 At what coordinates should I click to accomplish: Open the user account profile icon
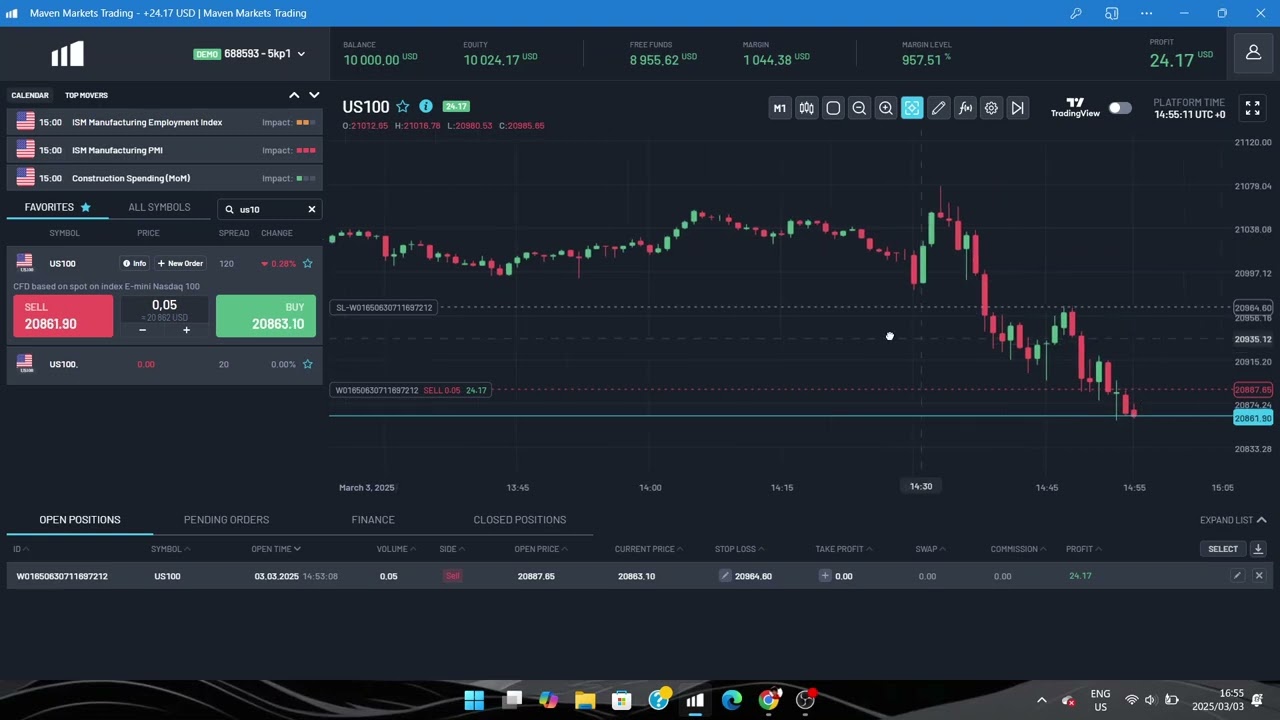[1253, 53]
